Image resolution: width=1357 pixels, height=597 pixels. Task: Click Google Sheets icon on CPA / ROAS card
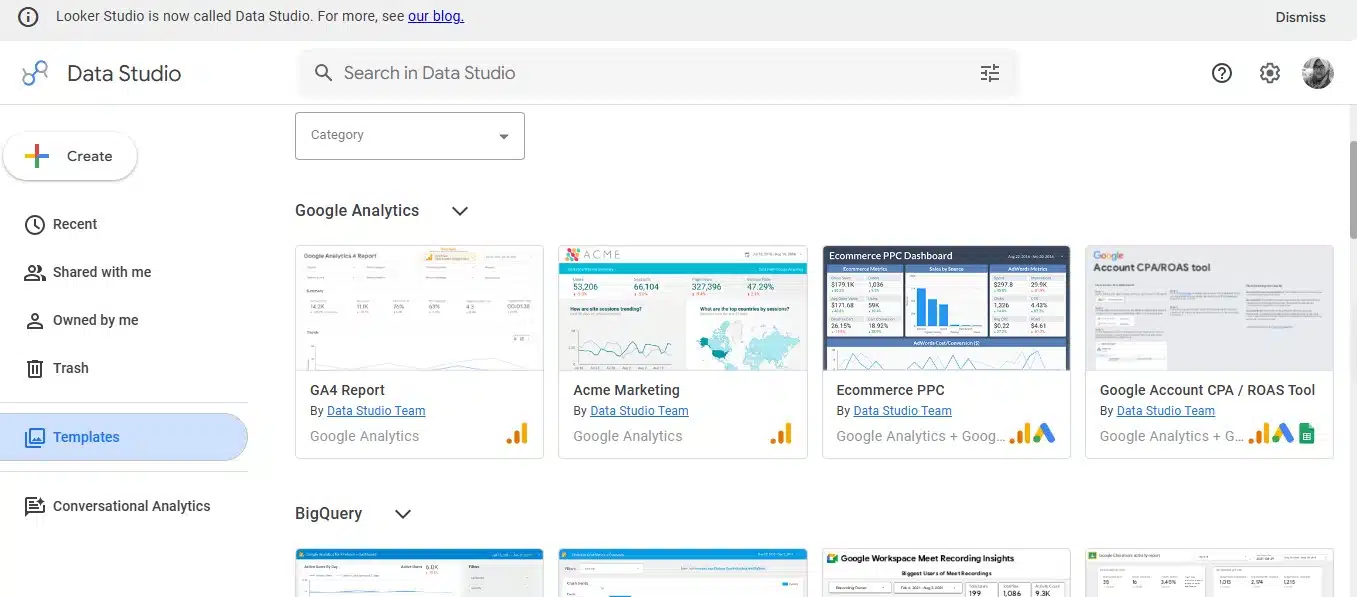coord(1306,434)
